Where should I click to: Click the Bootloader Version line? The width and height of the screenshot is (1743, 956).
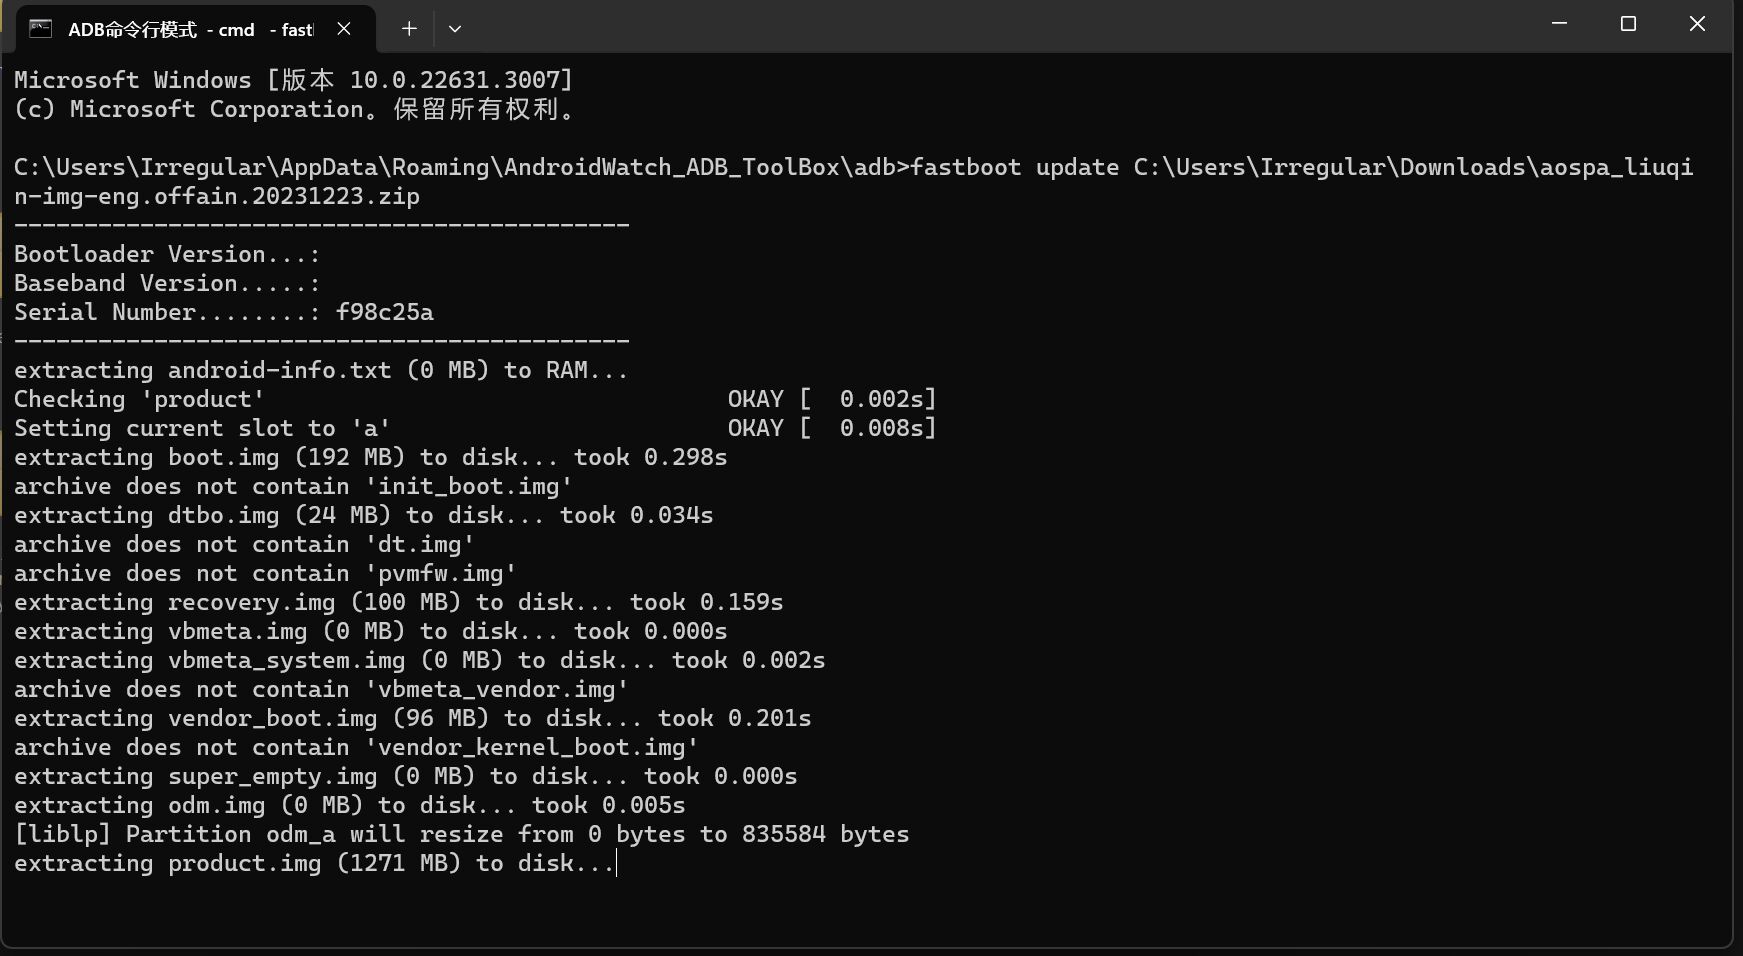[x=167, y=254]
